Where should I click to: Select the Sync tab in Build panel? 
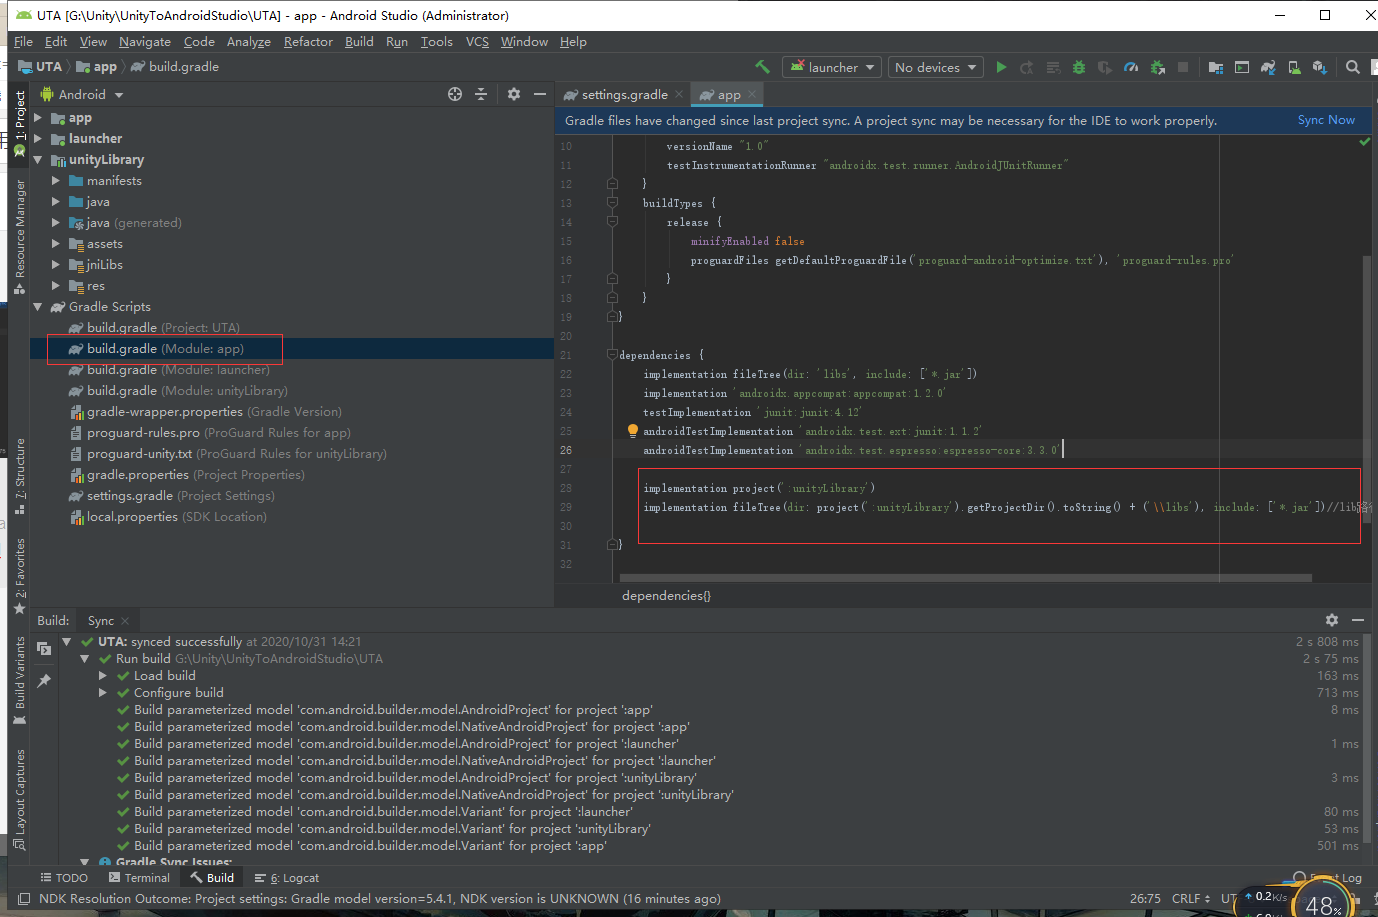tap(101, 621)
